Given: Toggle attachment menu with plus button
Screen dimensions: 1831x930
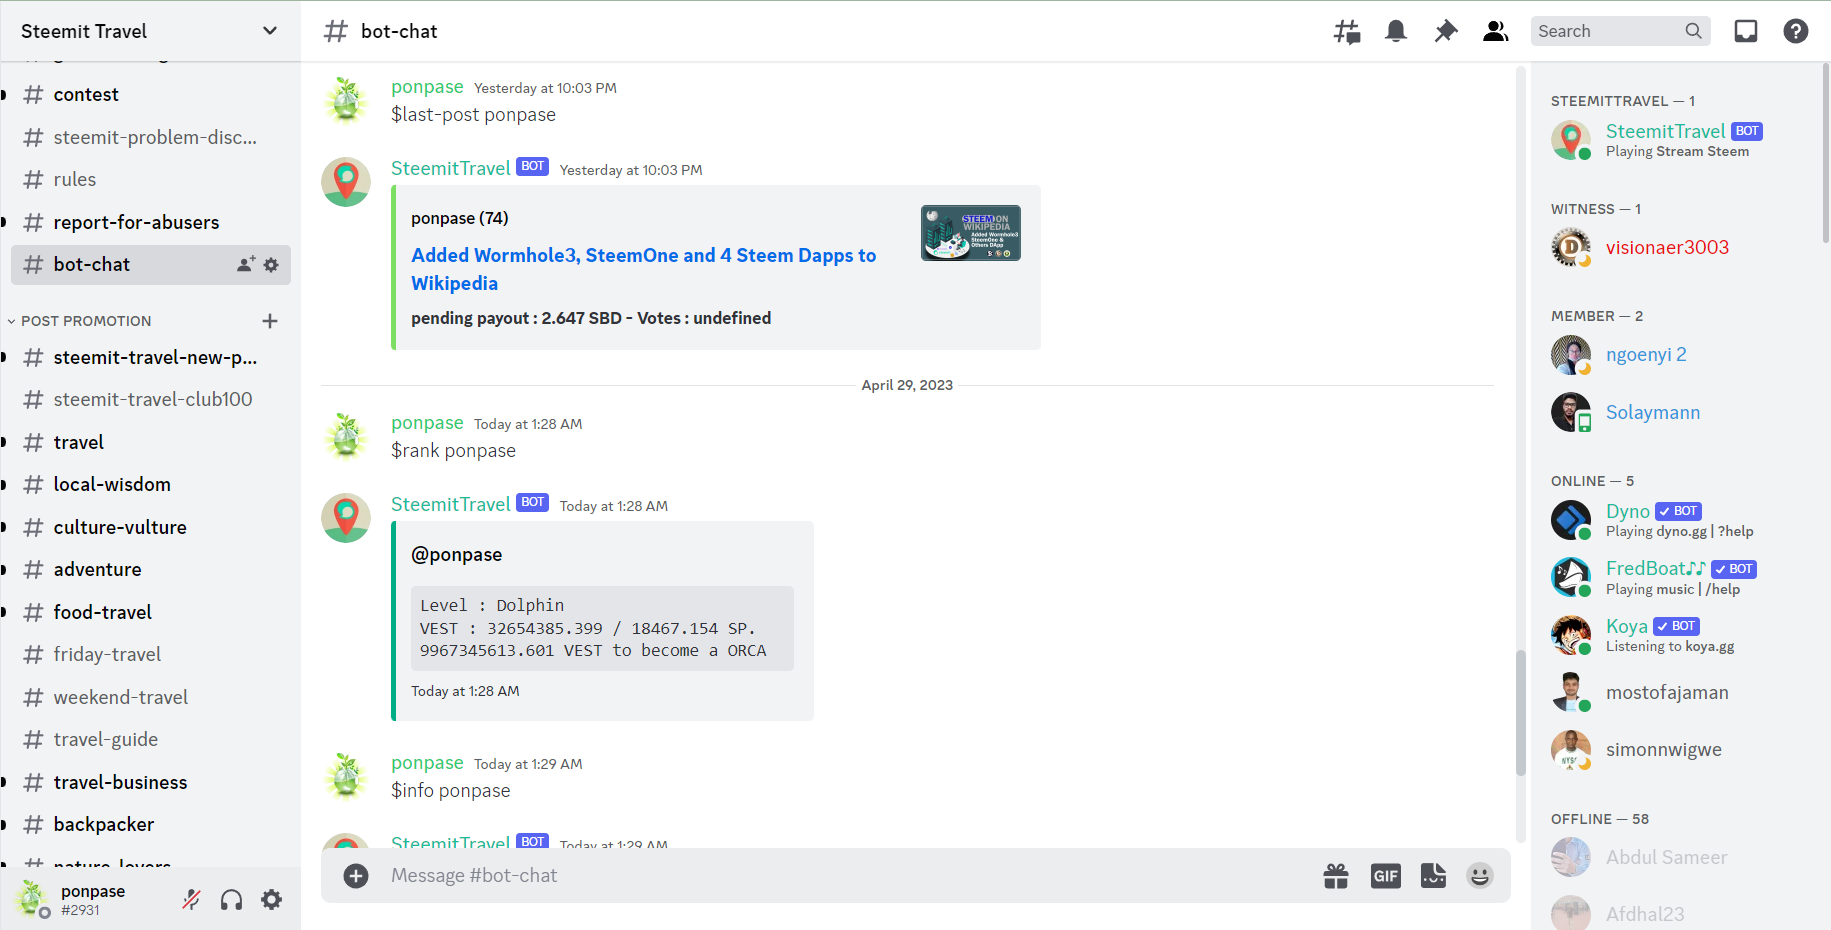Looking at the screenshot, I should pos(355,875).
